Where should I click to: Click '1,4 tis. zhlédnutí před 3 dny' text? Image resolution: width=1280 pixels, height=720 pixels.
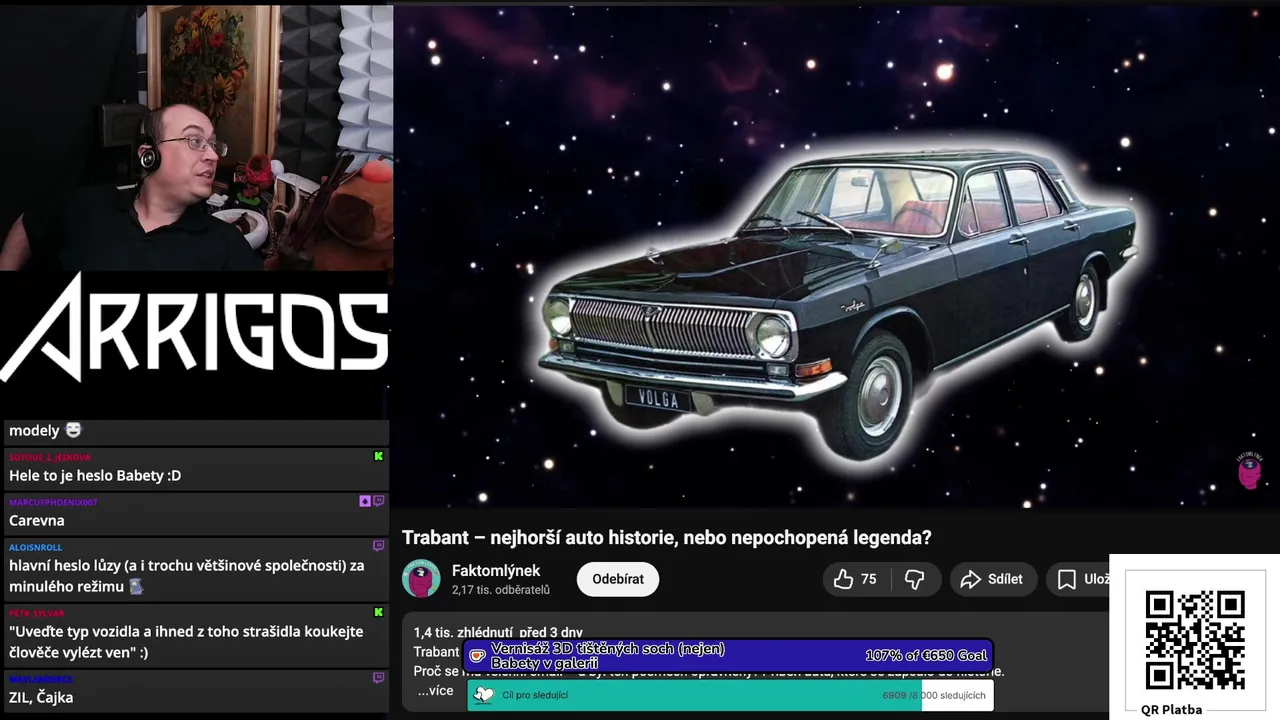pos(498,632)
